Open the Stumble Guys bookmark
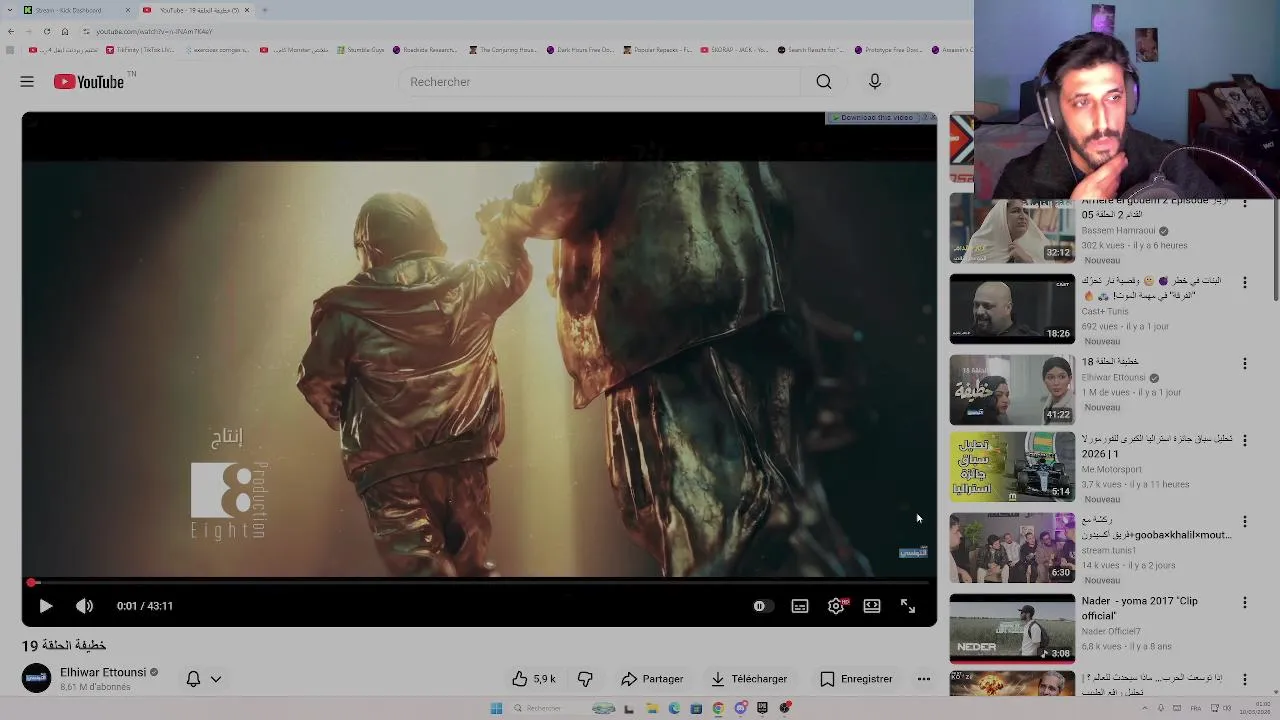The image size is (1280, 720). pyautogui.click(x=360, y=50)
